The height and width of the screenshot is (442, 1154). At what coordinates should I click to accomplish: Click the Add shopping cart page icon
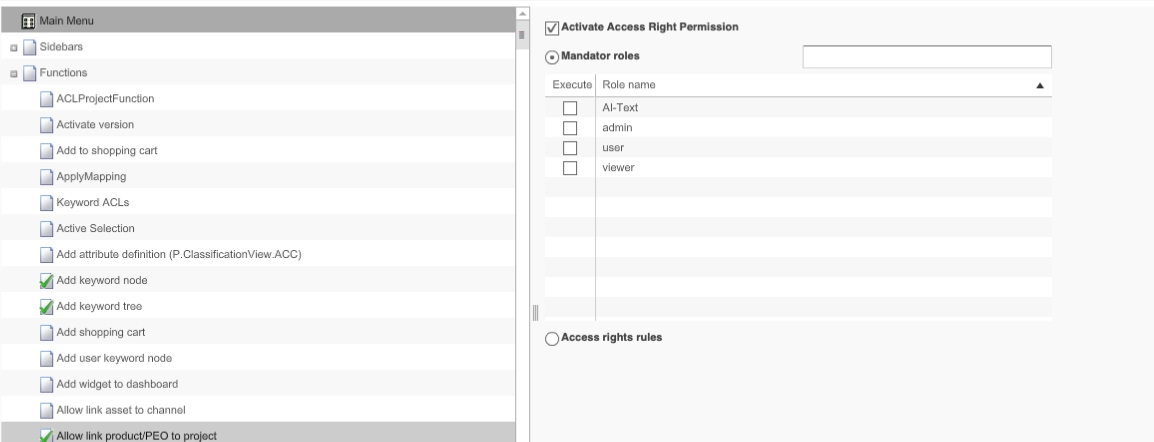[x=46, y=332]
